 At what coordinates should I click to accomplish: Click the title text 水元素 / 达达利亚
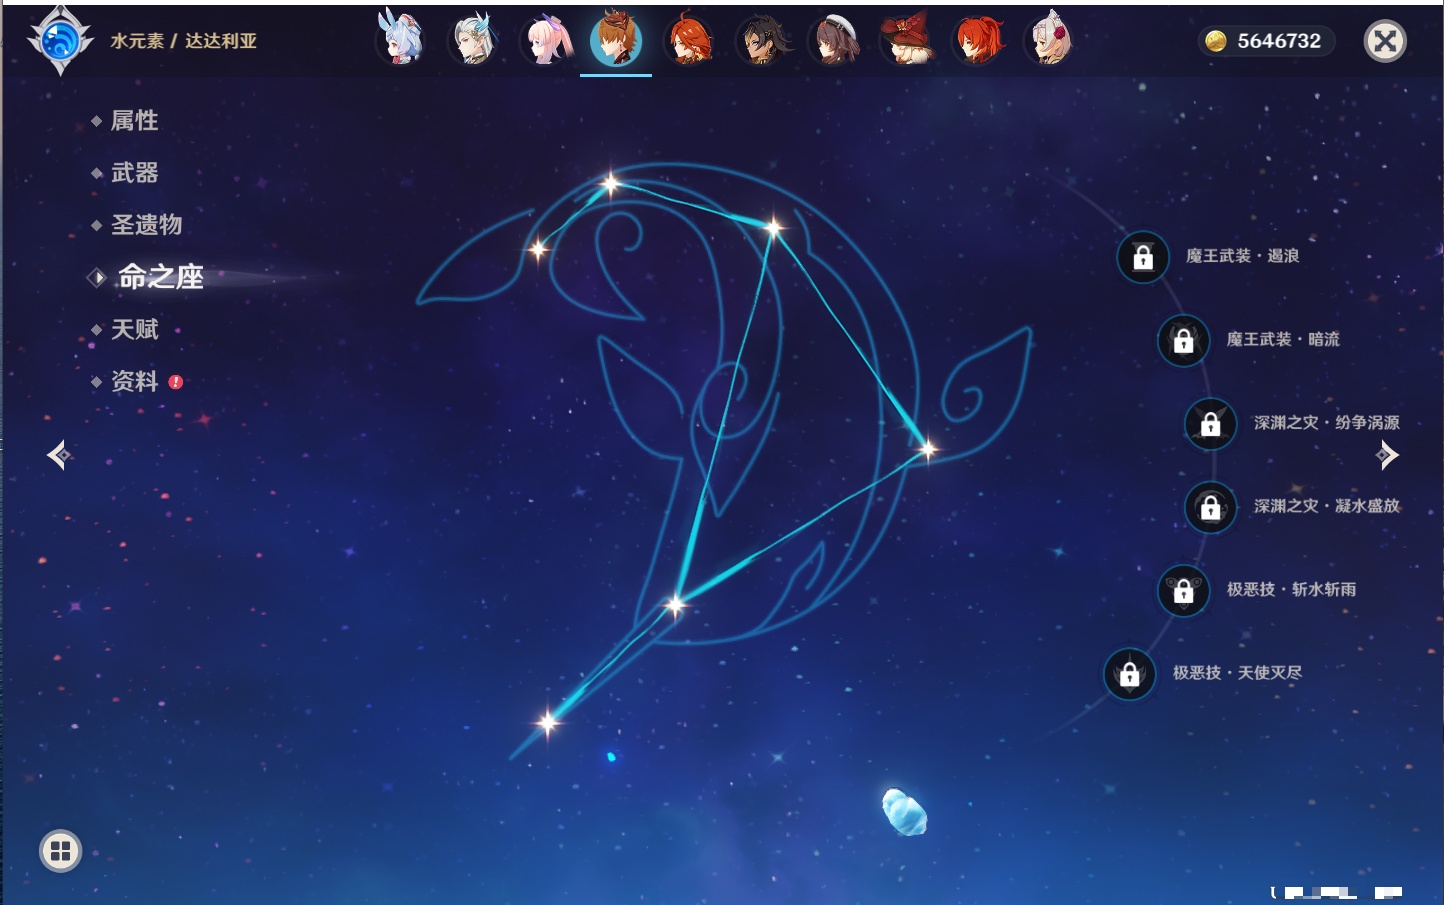(x=184, y=41)
